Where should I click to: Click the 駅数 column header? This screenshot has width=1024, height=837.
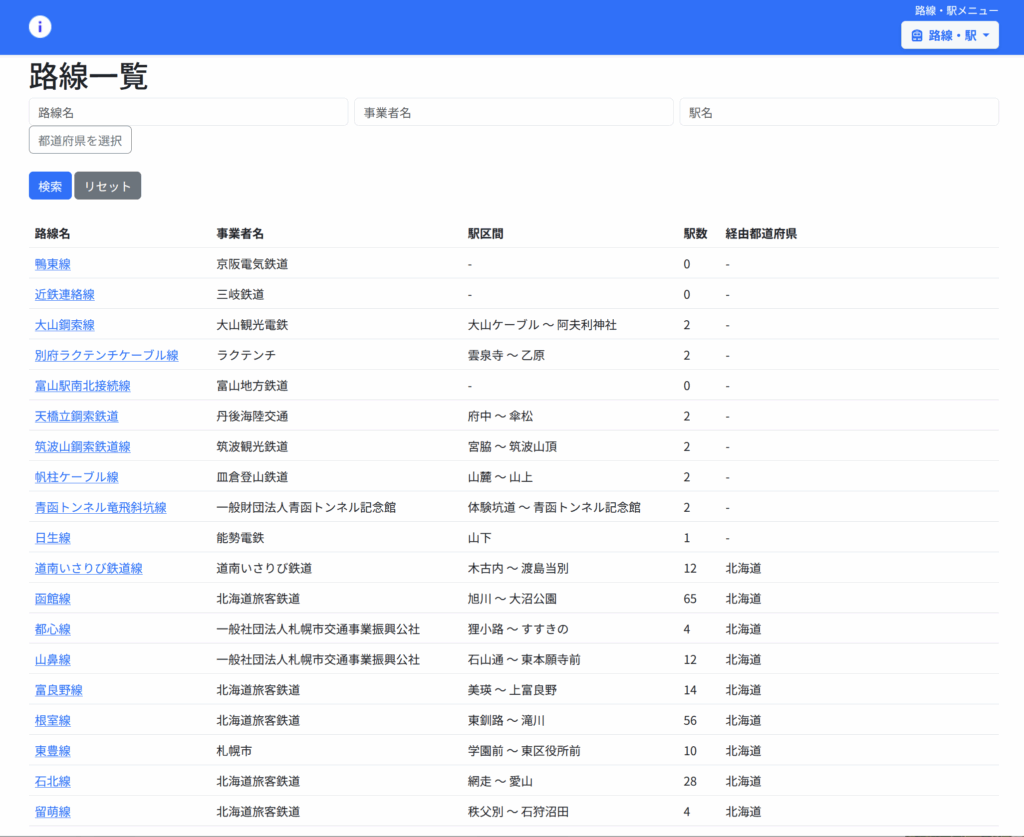pos(696,234)
